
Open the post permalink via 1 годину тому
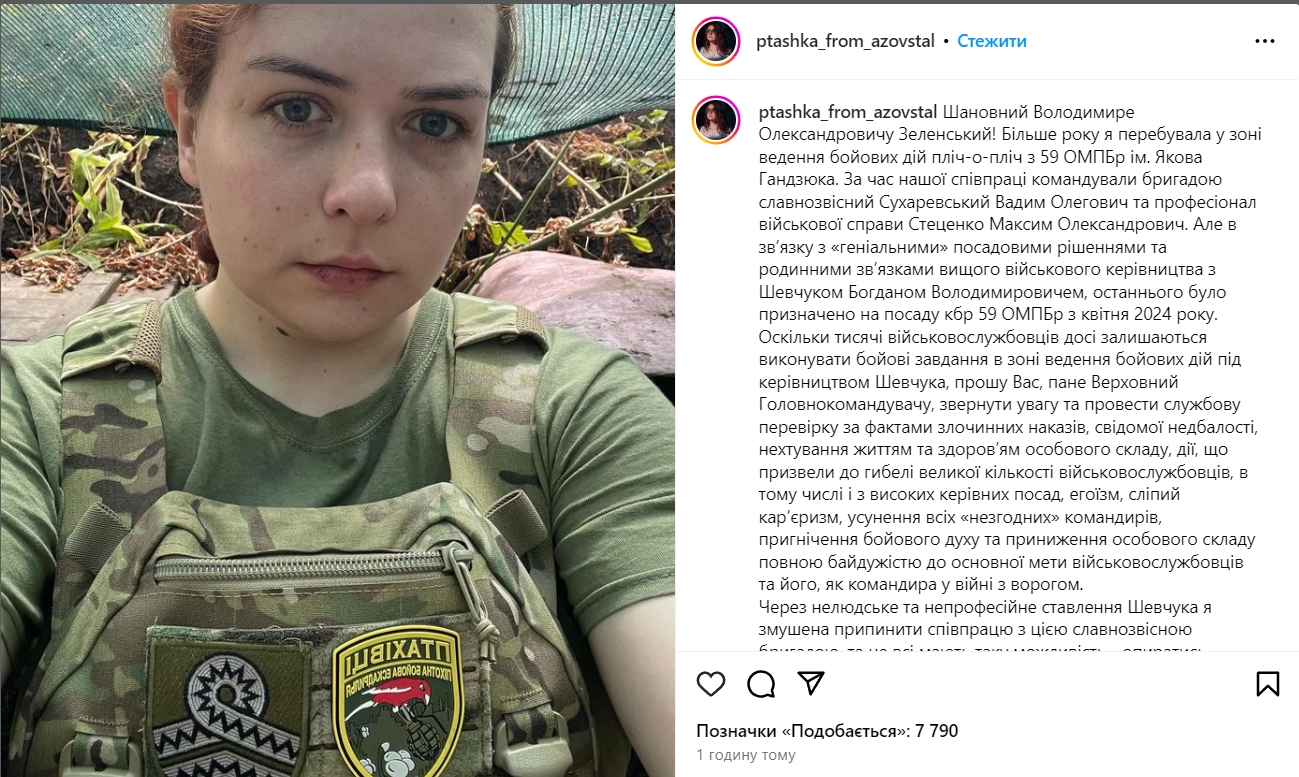coord(746,755)
